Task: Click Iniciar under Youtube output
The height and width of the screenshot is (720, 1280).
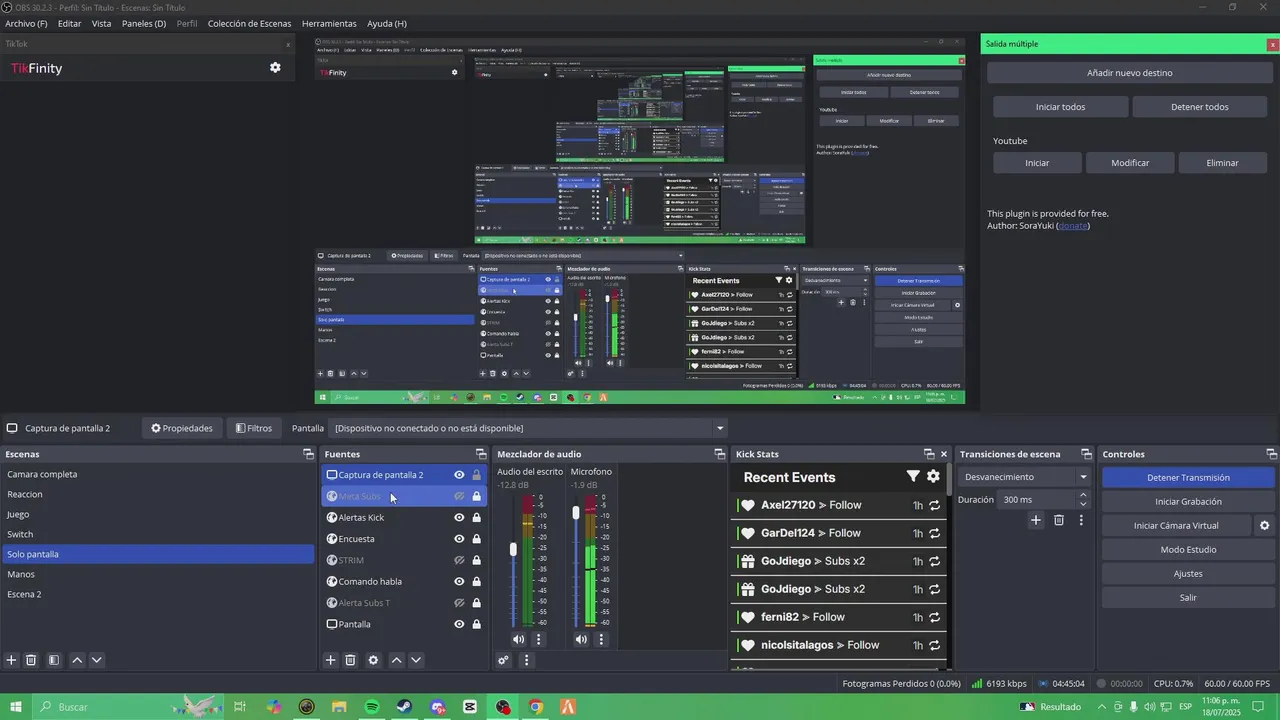Action: click(1037, 163)
